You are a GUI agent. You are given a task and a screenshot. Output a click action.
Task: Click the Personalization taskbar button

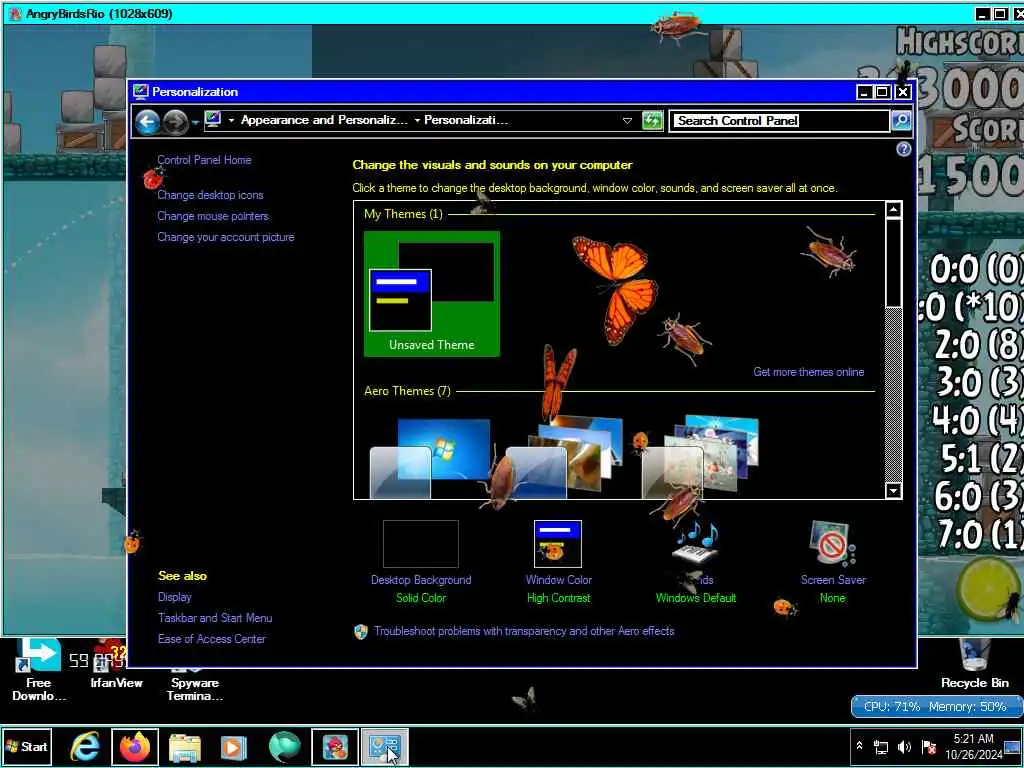(385, 747)
